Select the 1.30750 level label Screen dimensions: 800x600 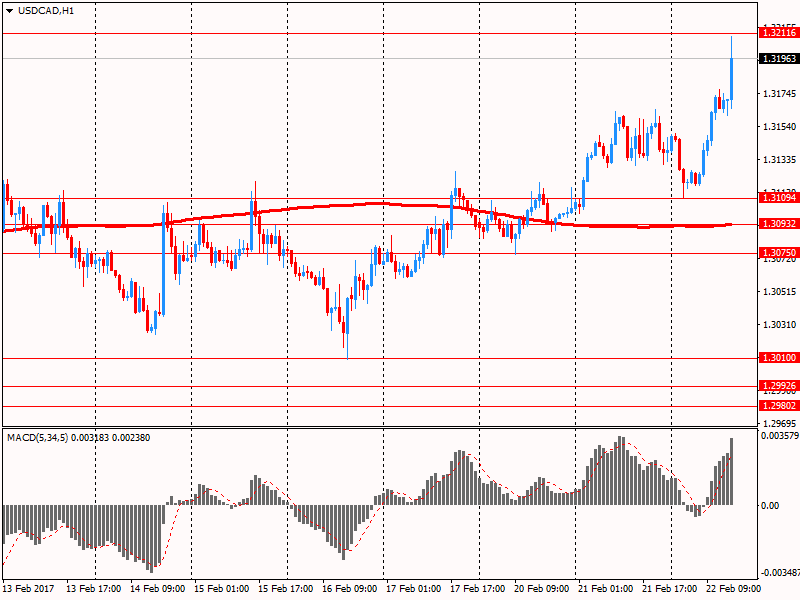778,253
